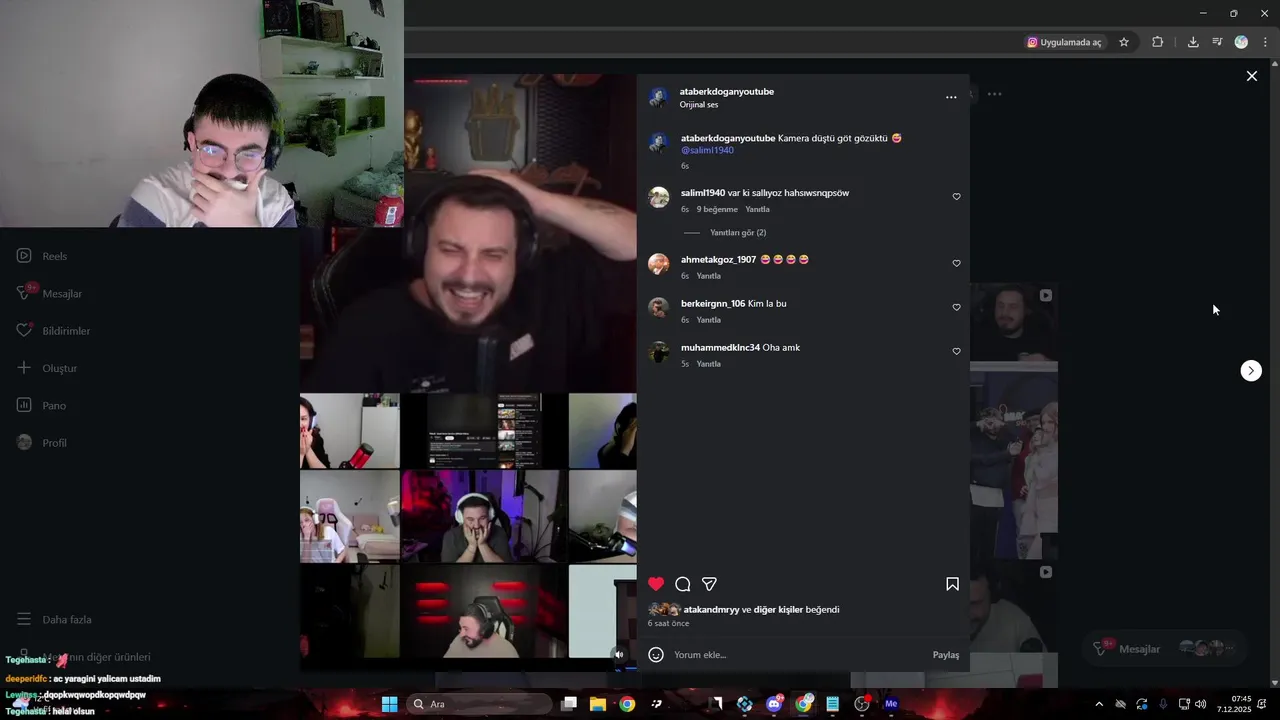
Task: Open Pano in the sidebar
Action: click(41, 406)
